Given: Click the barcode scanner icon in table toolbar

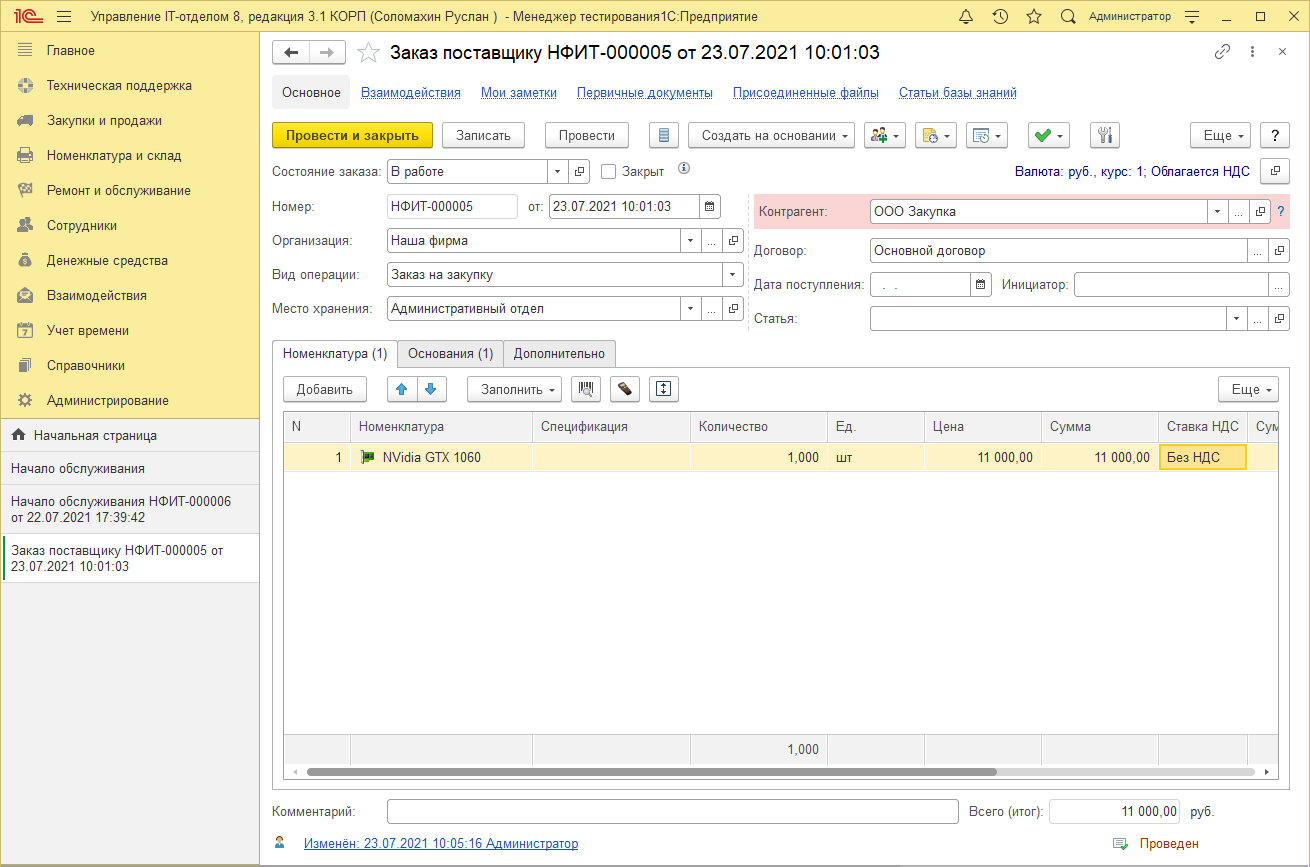Looking at the screenshot, I should coord(585,389).
